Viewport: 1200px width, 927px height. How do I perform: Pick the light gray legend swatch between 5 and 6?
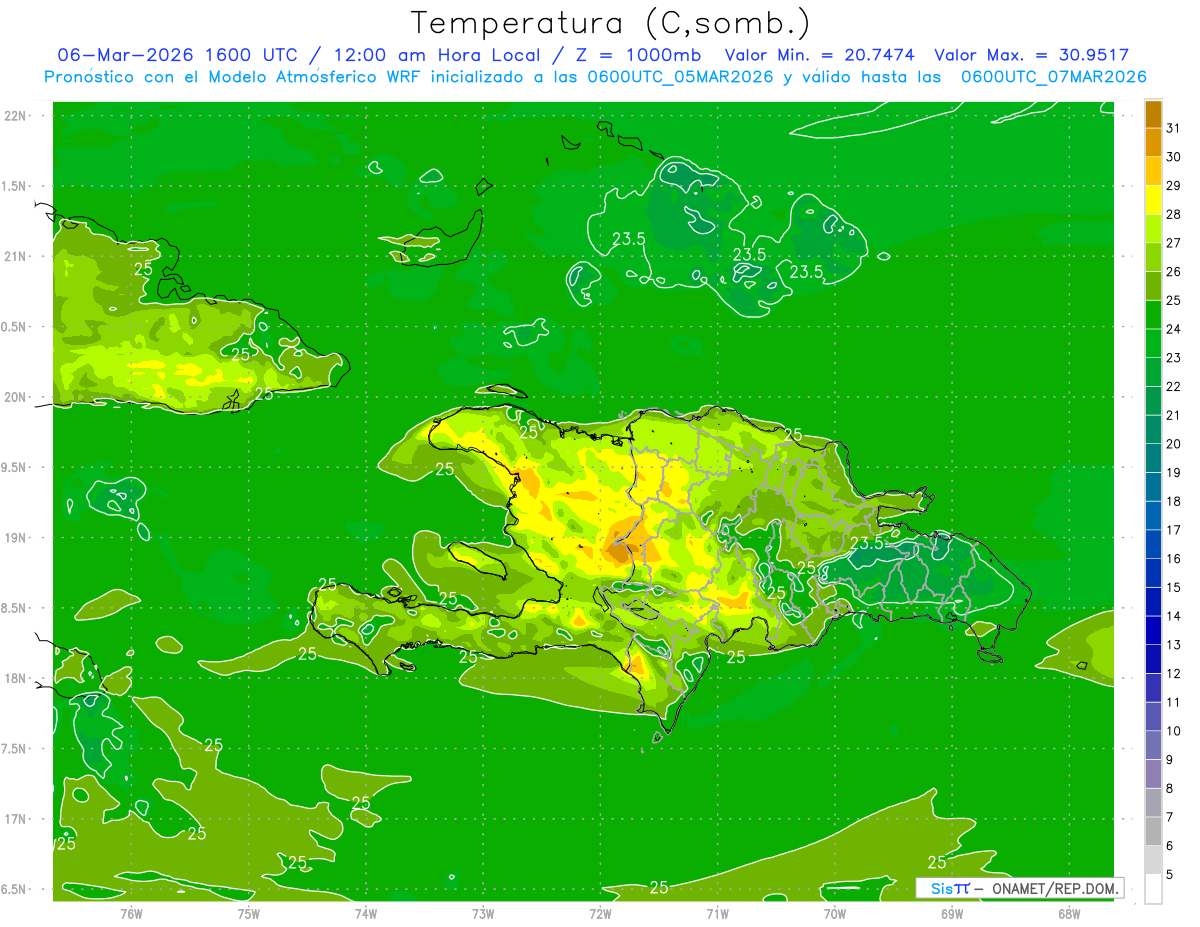(1153, 860)
